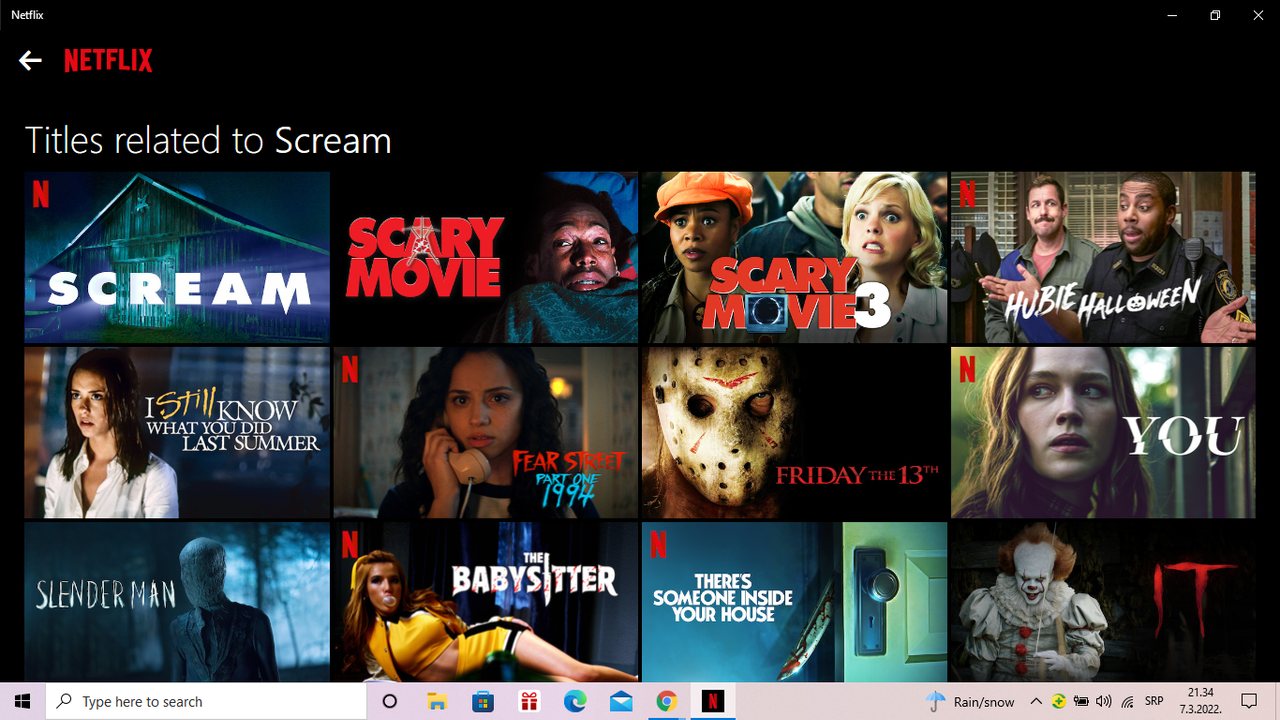Open the first Scary Movie thumbnail
Screen dimensions: 1280x720
pos(485,257)
